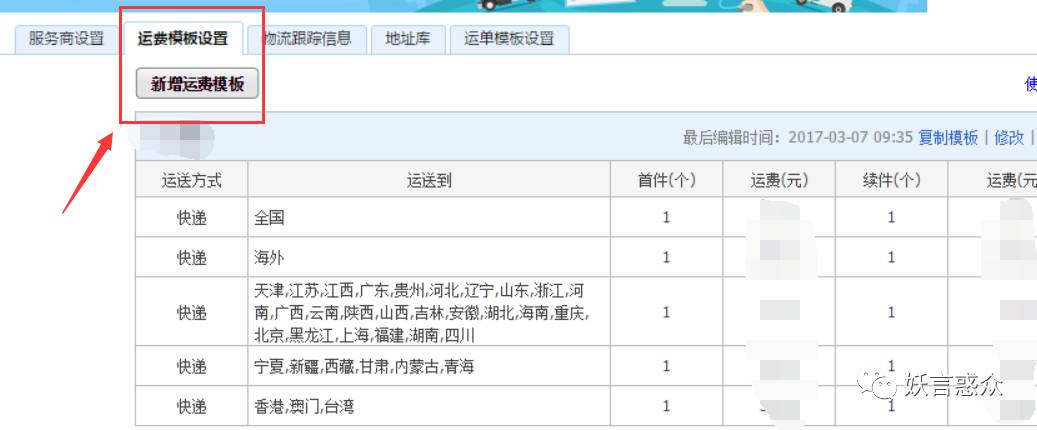Click the 宁夏,新疆,西藏 destination cell

pyautogui.click(x=364, y=367)
